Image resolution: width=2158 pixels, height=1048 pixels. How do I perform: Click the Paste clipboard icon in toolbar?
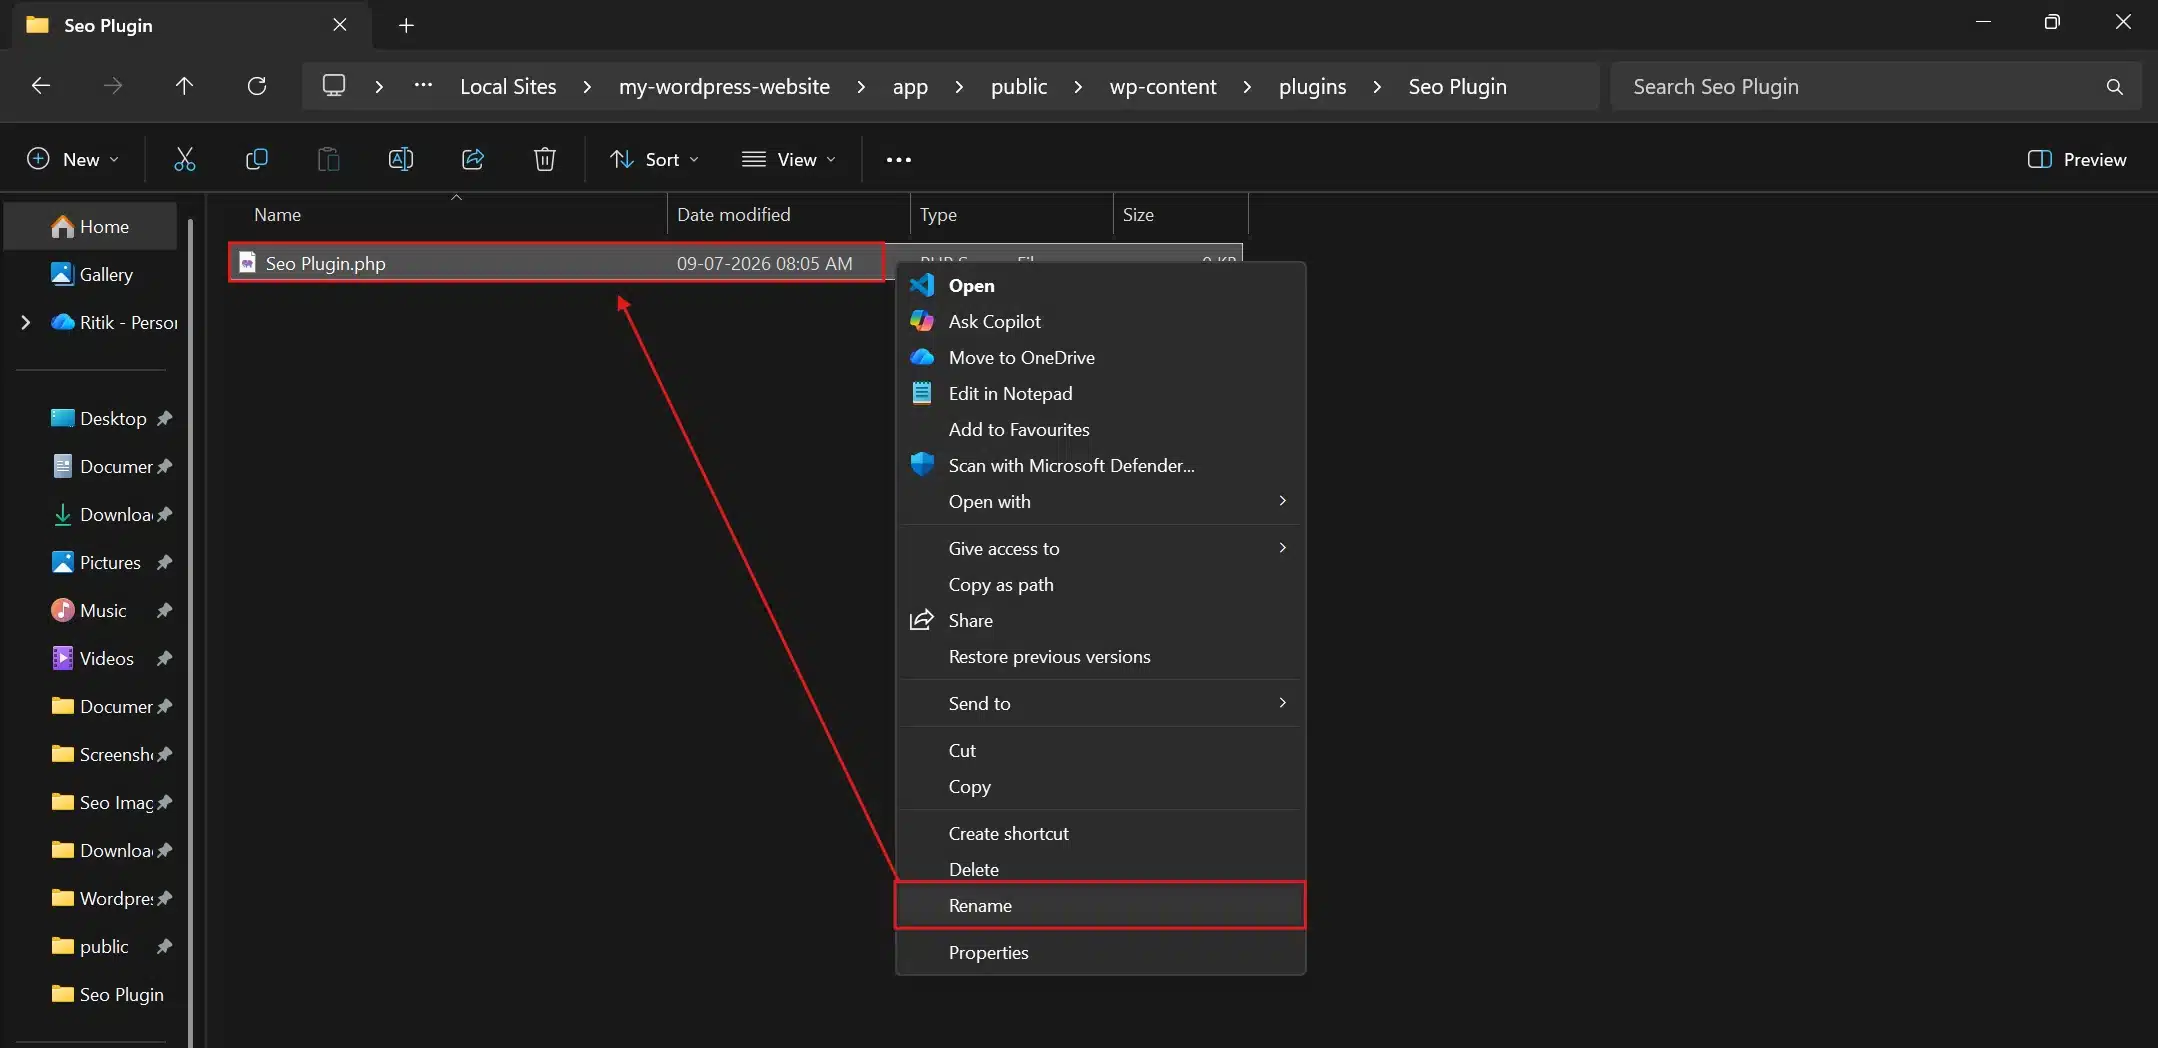(x=329, y=159)
